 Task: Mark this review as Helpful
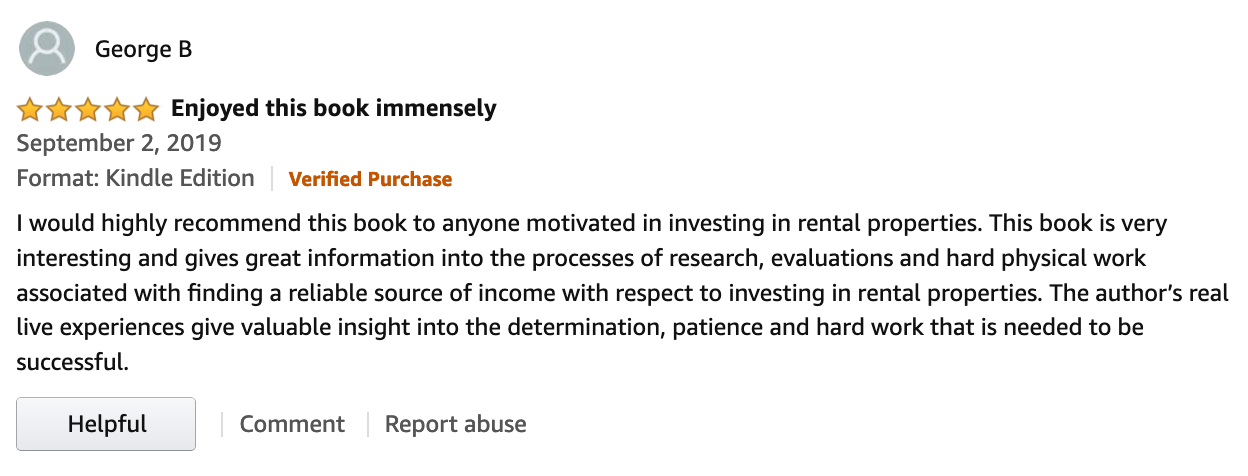(x=107, y=424)
